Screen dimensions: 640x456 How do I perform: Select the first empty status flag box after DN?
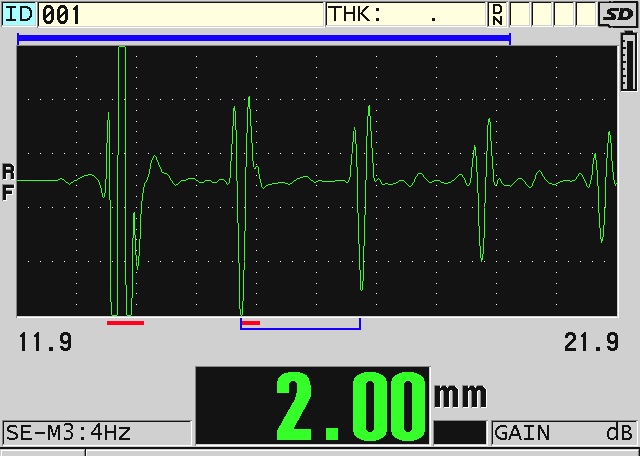tap(521, 14)
